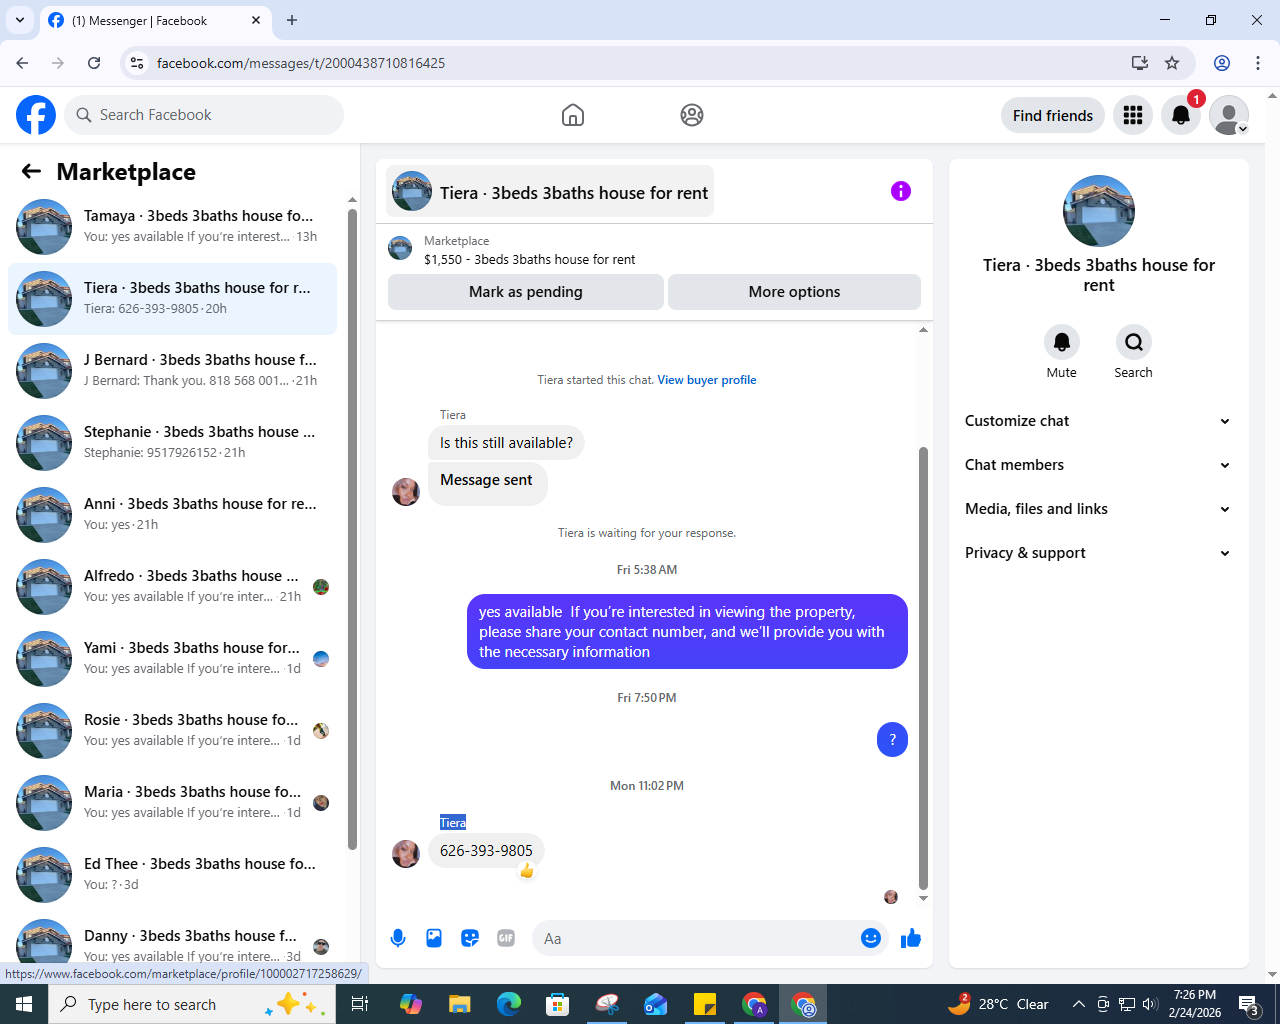The image size is (1280, 1024).
Task: Expand the Privacy & support section
Action: [1098, 553]
